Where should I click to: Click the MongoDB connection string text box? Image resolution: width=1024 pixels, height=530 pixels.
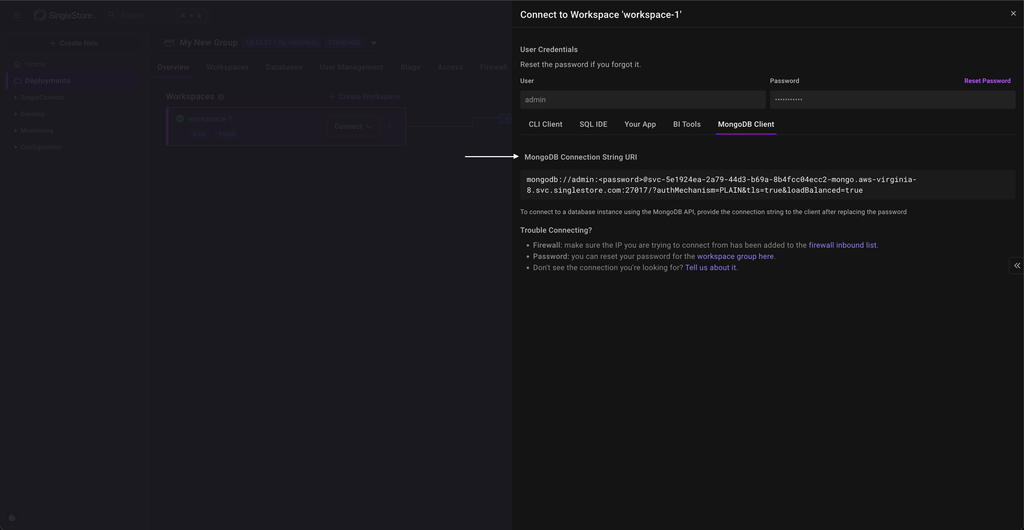point(767,185)
